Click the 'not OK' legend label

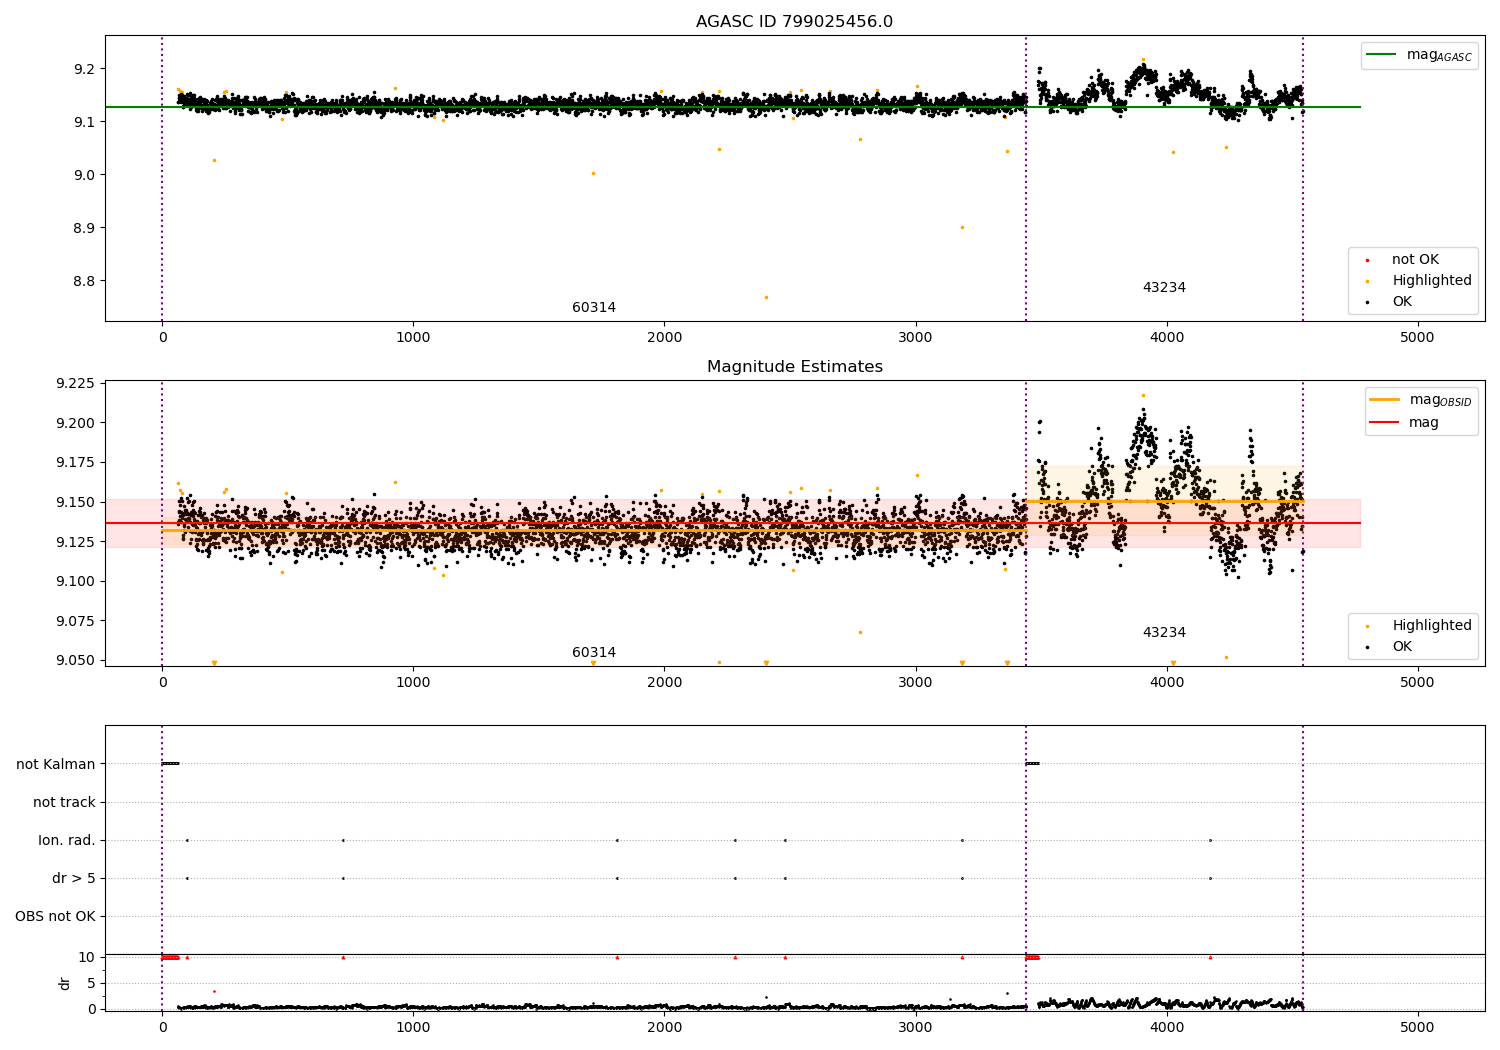[1415, 260]
